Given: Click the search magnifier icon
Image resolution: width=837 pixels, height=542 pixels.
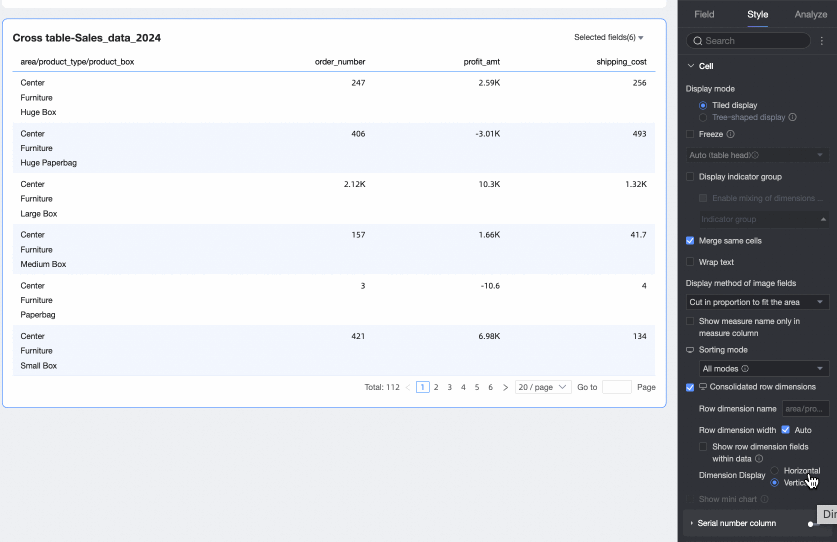Looking at the screenshot, I should click(x=697, y=41).
